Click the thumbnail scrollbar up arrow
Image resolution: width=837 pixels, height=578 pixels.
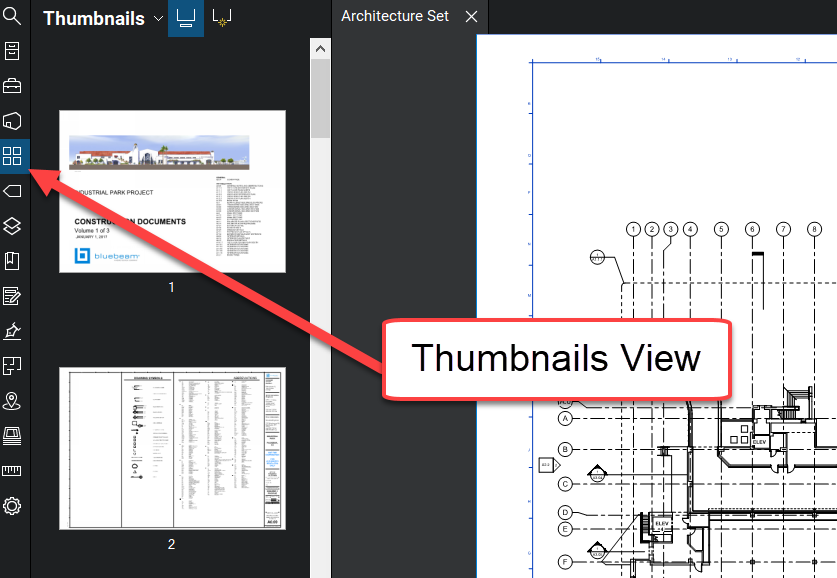coord(320,47)
